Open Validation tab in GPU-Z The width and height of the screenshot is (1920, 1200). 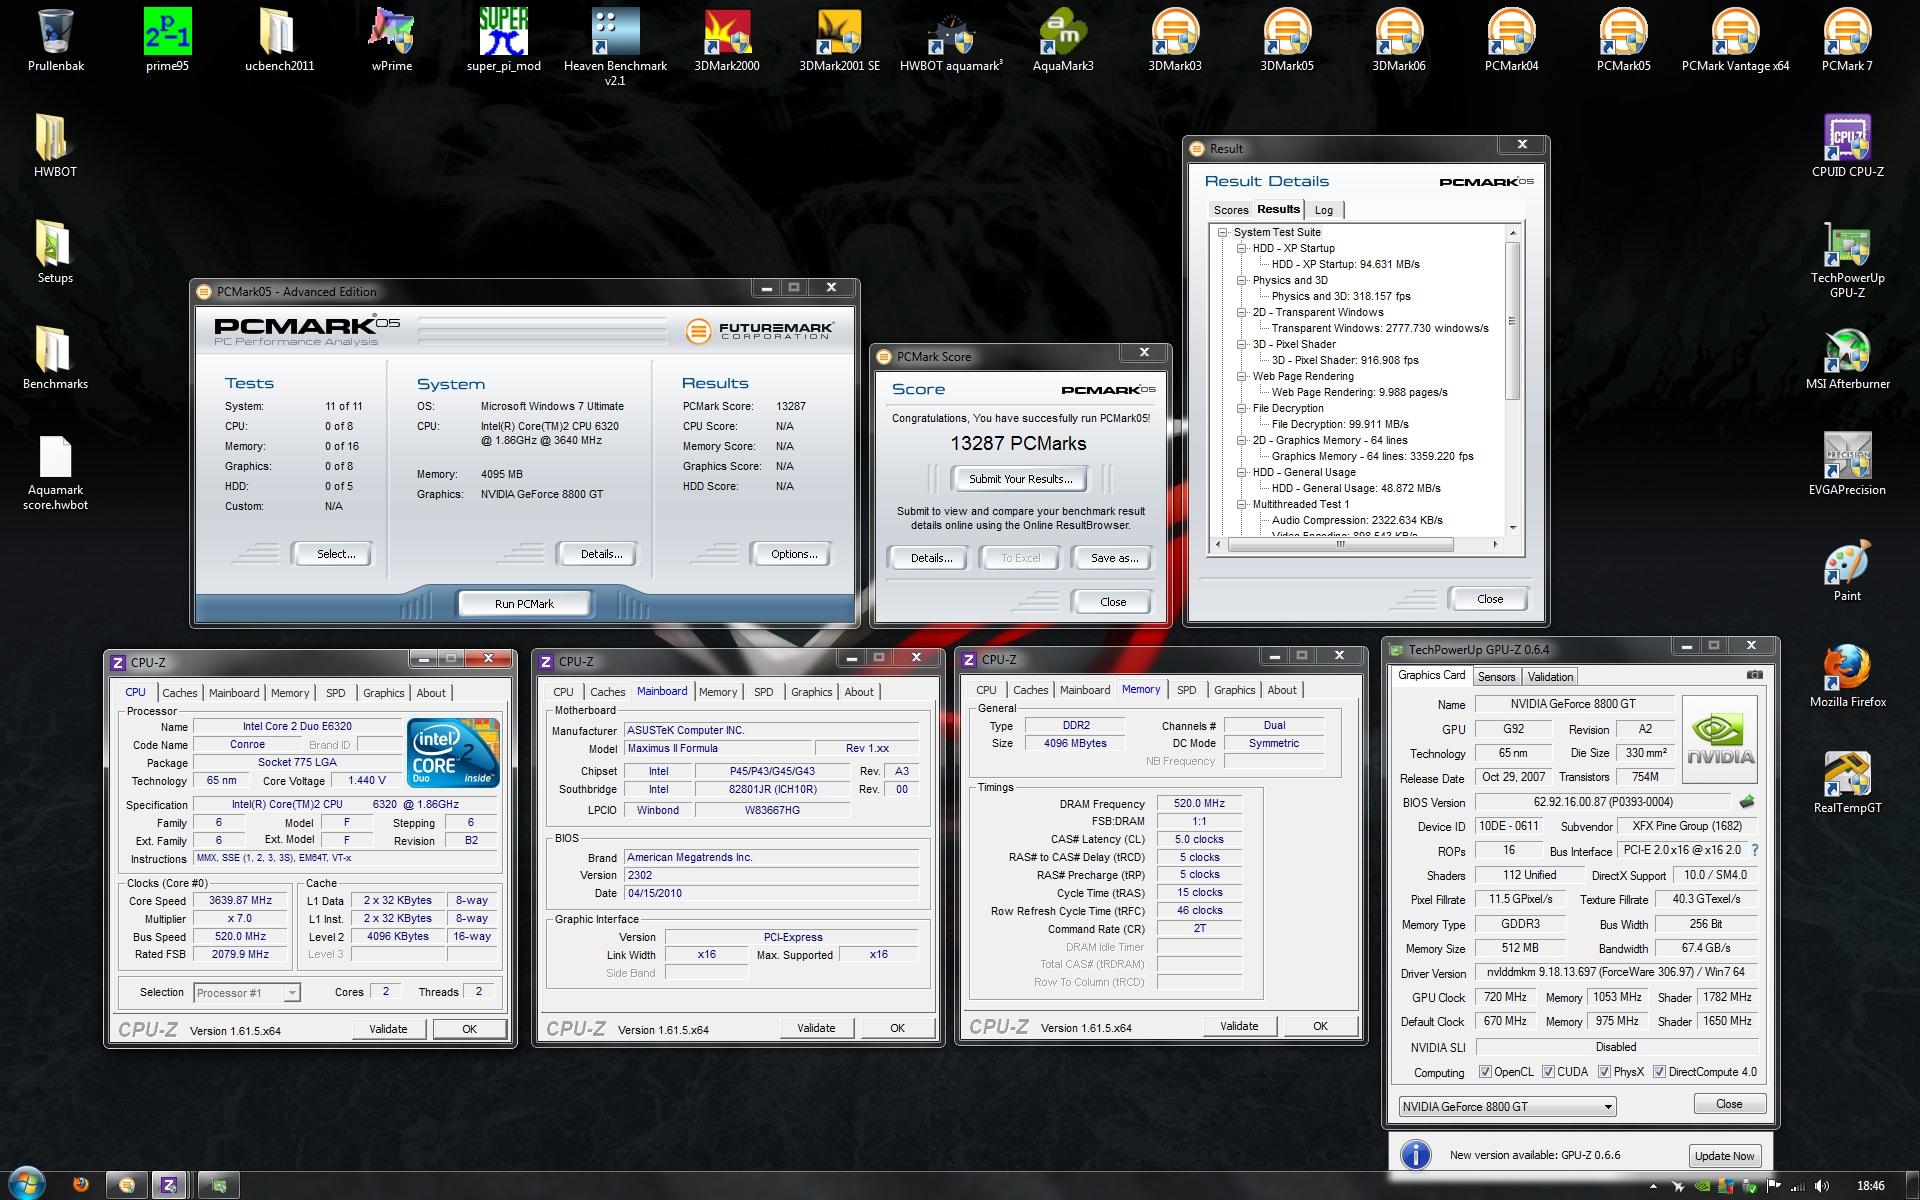click(1551, 677)
